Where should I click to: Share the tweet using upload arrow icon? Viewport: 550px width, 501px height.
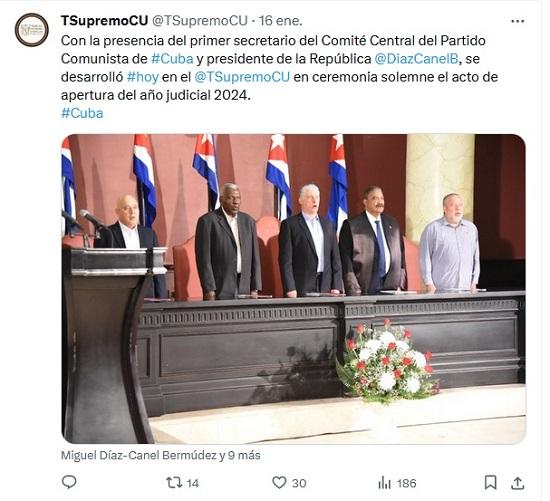click(x=517, y=482)
